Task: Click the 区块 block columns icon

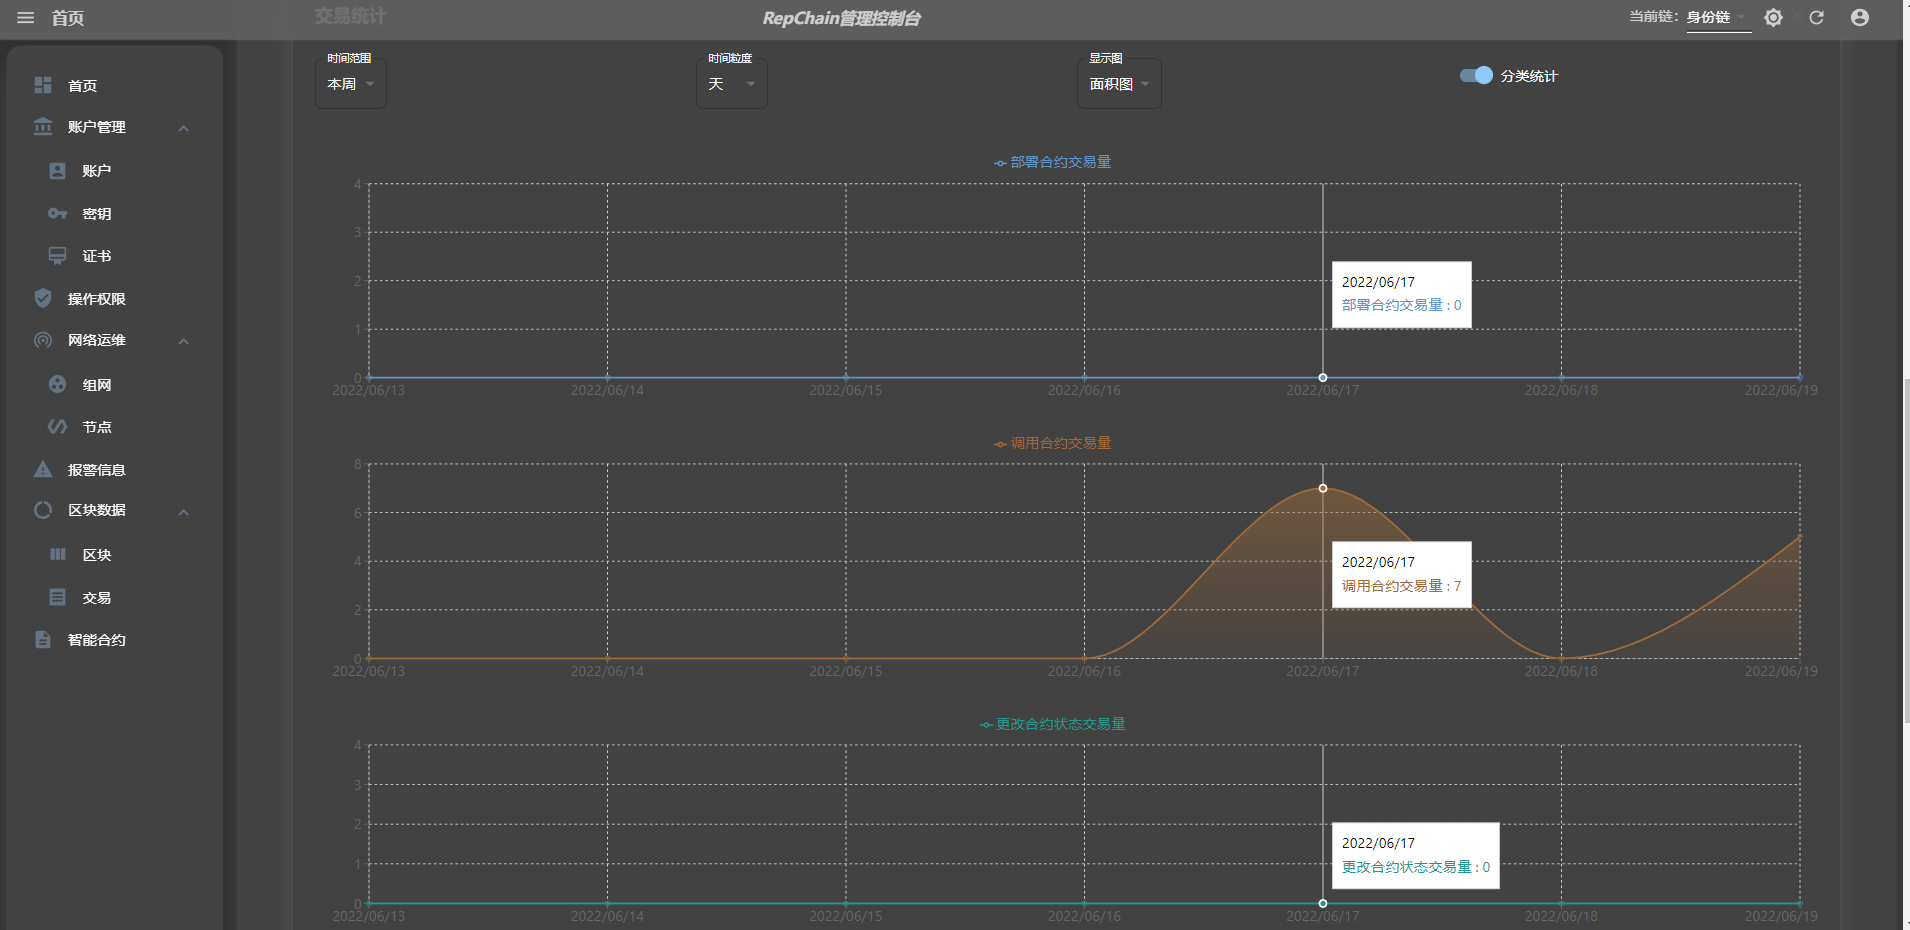Action: pos(58,554)
